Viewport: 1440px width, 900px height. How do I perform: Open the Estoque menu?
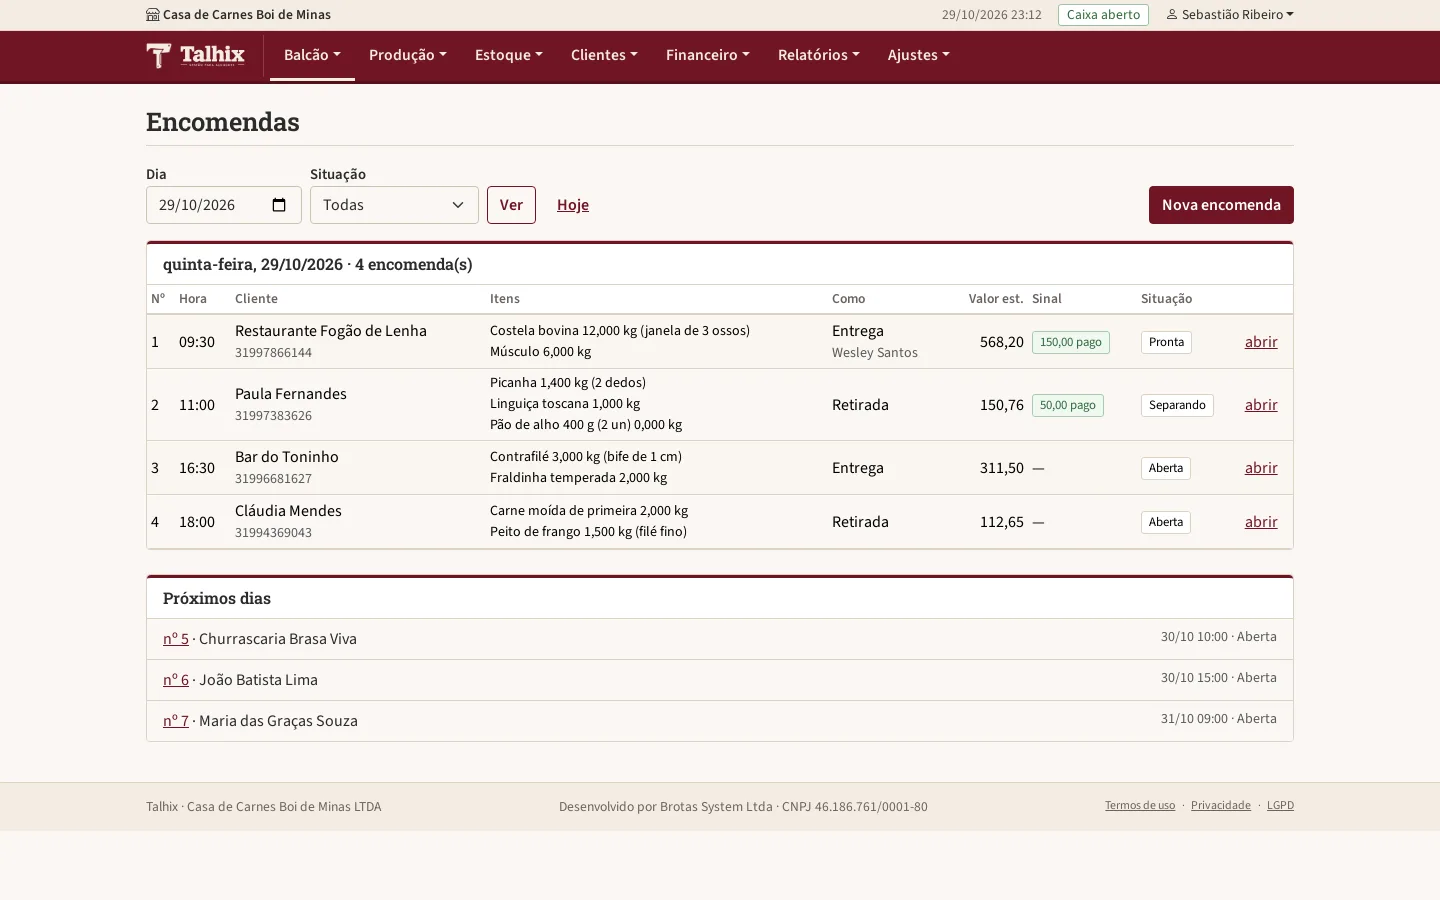tap(509, 55)
